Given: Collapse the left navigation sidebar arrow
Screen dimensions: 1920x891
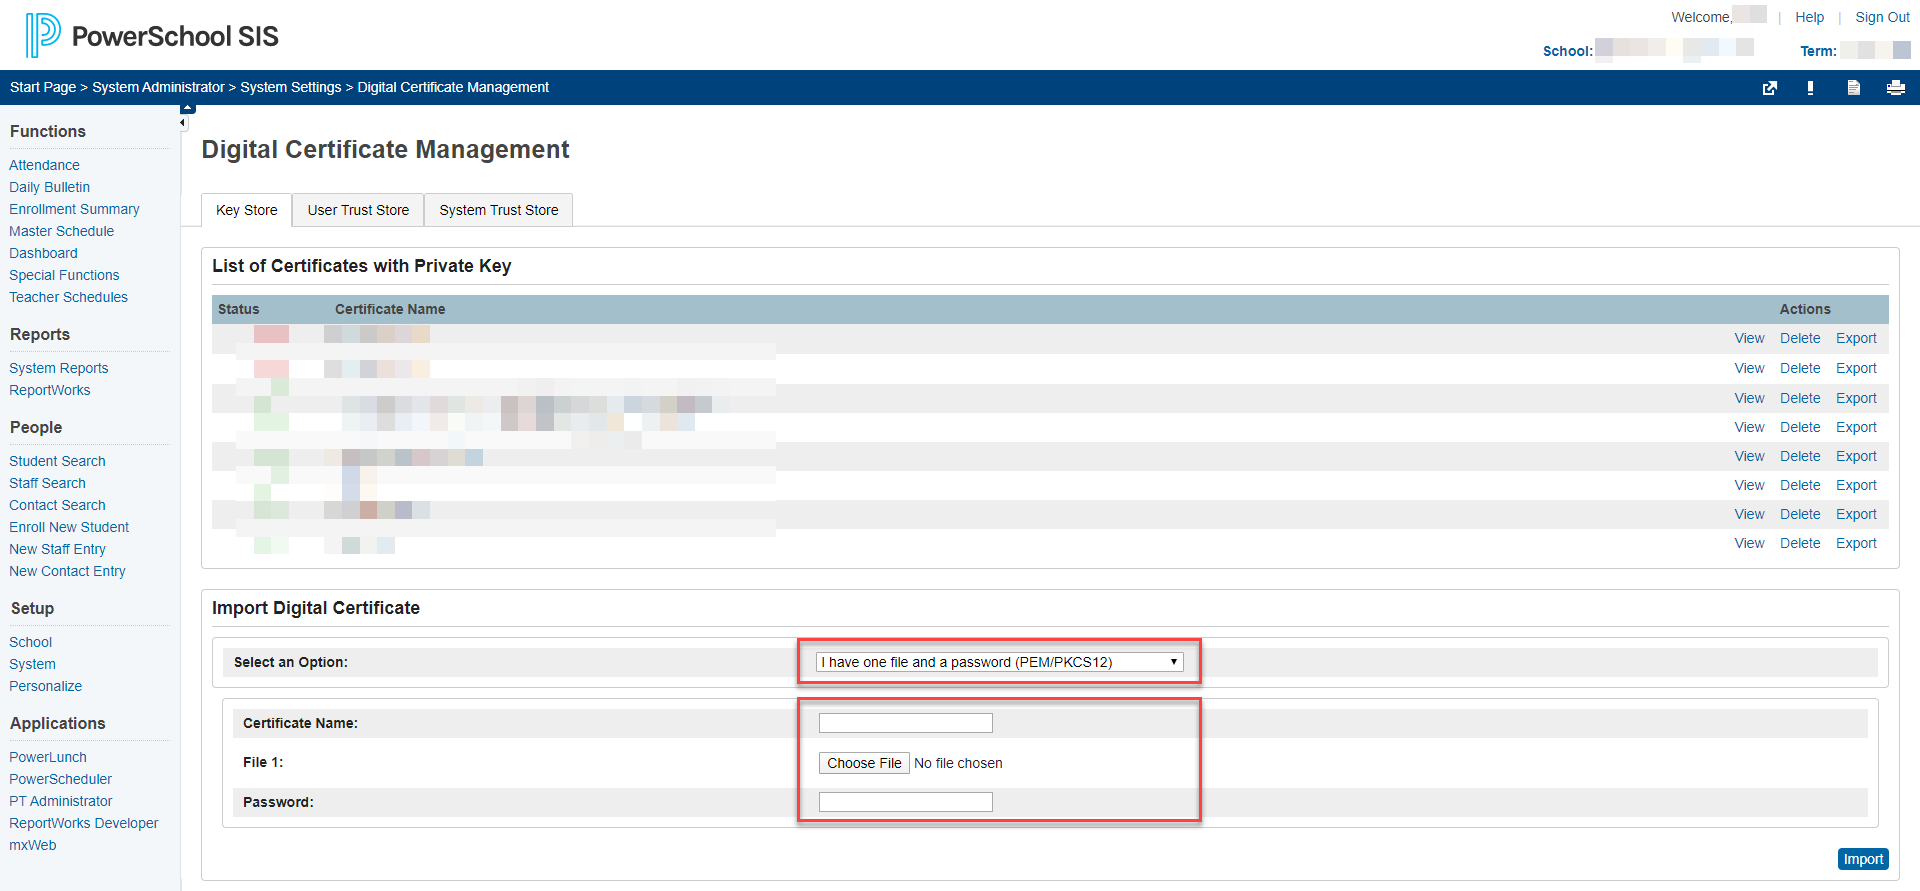Looking at the screenshot, I should [183, 123].
